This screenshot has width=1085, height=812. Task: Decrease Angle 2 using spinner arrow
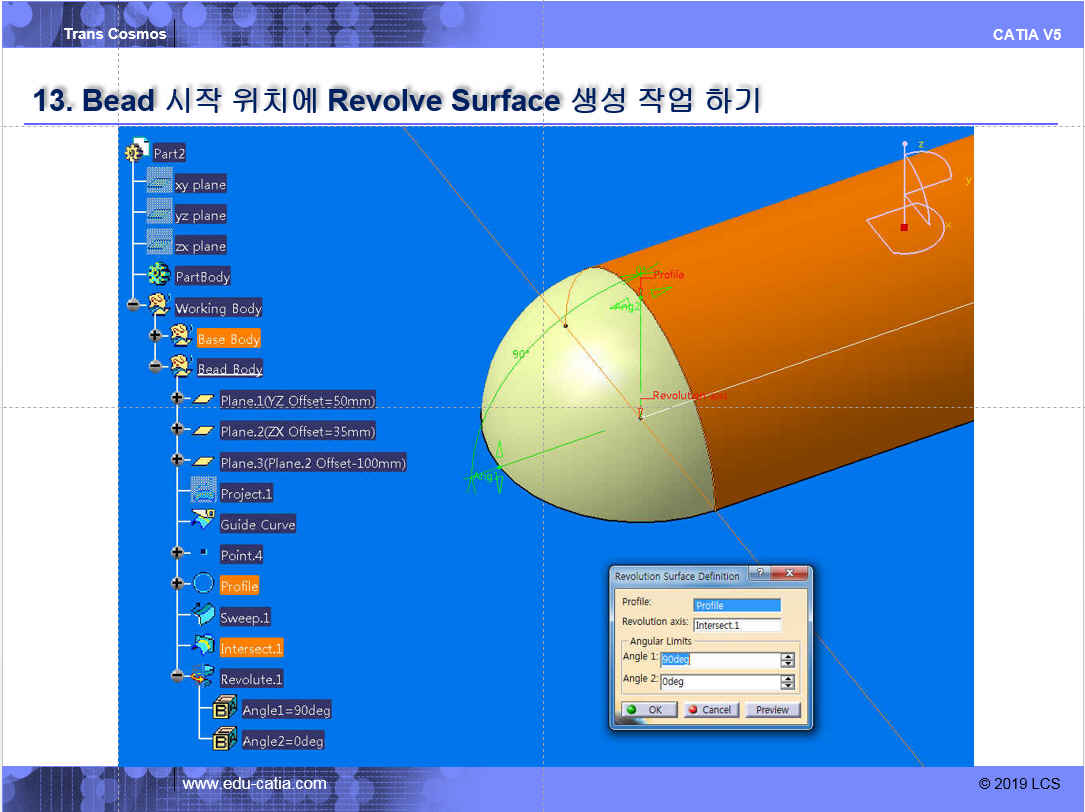(x=788, y=686)
